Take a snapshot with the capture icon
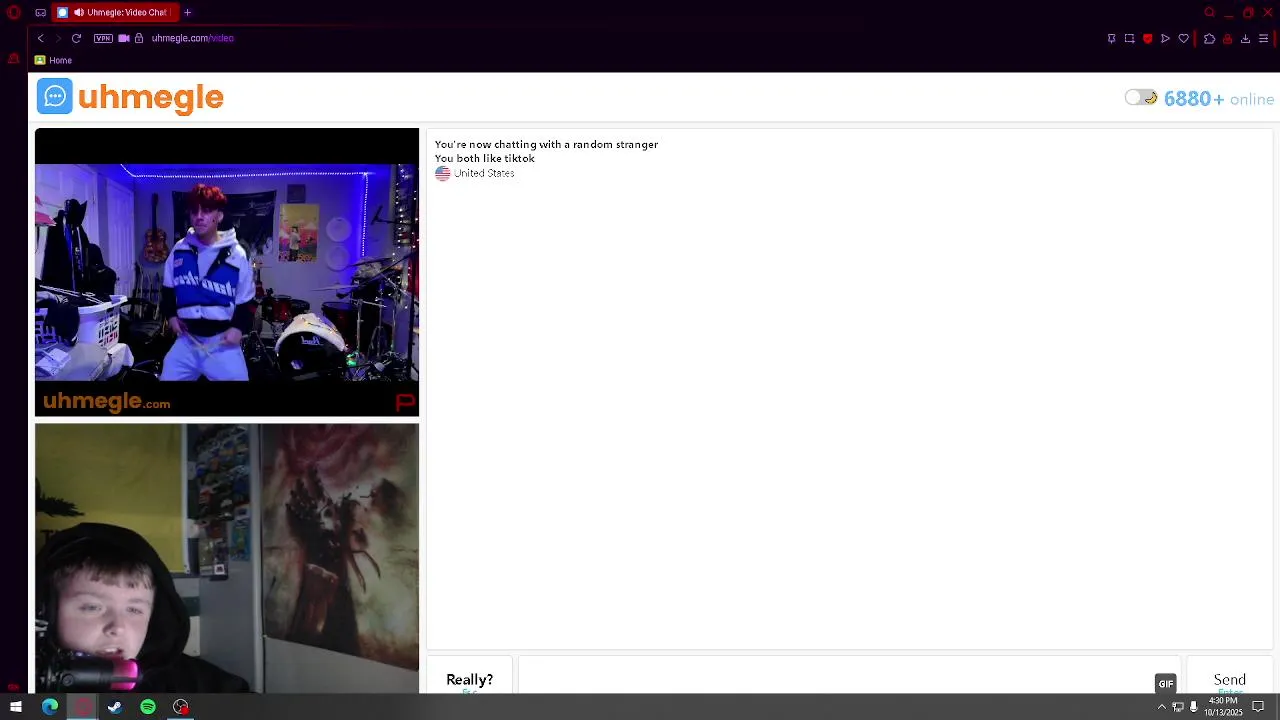Image resolution: width=1280 pixels, height=720 pixels. coord(1129,39)
